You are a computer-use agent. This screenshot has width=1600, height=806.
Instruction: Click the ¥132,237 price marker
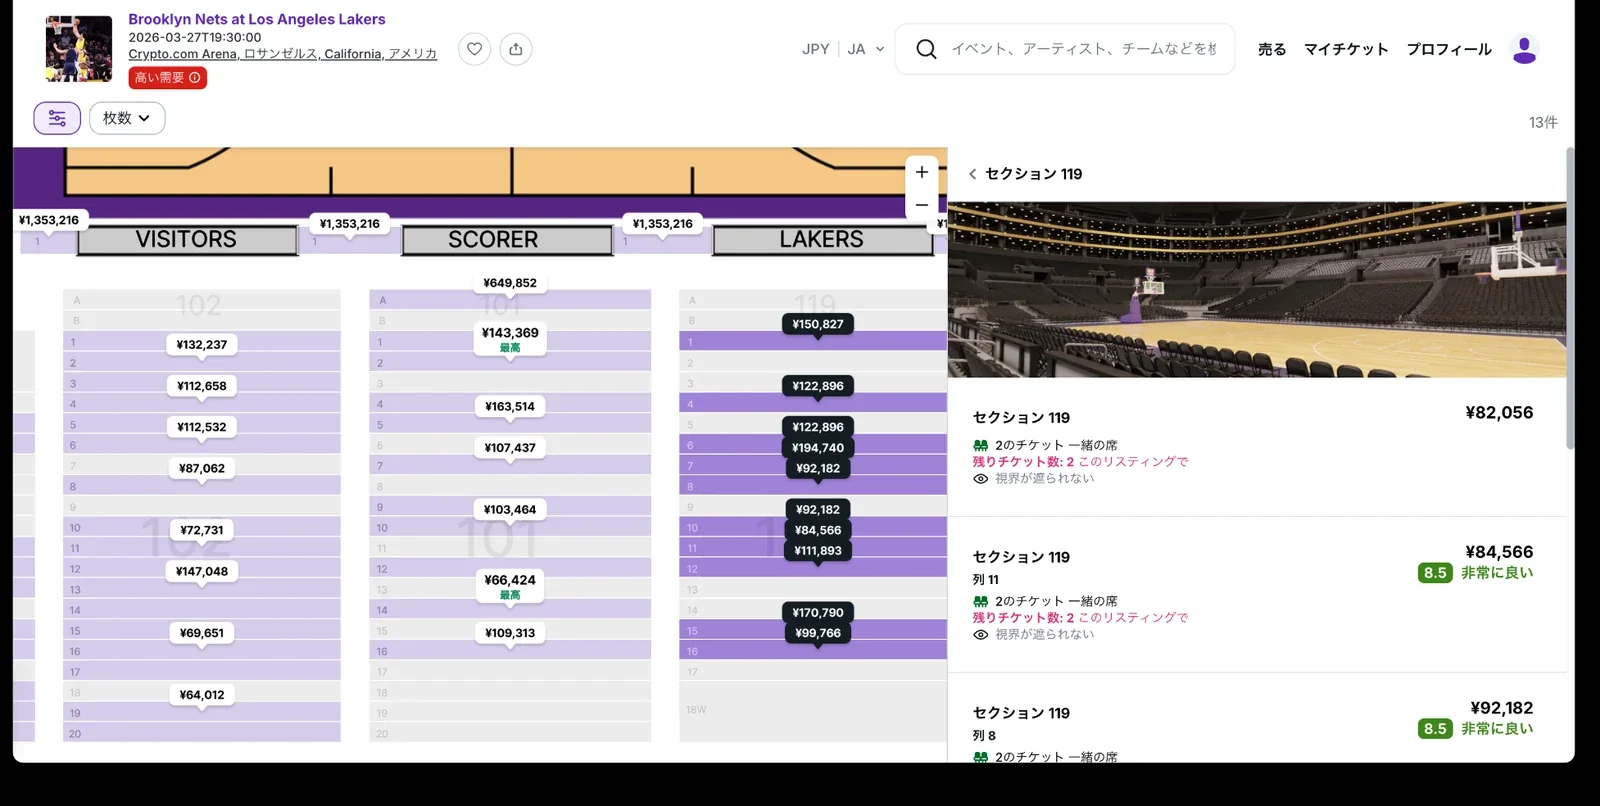click(x=202, y=345)
